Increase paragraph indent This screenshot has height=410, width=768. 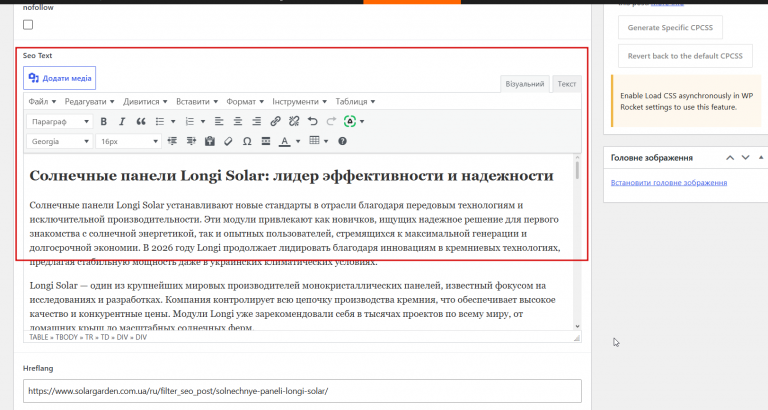(x=191, y=141)
